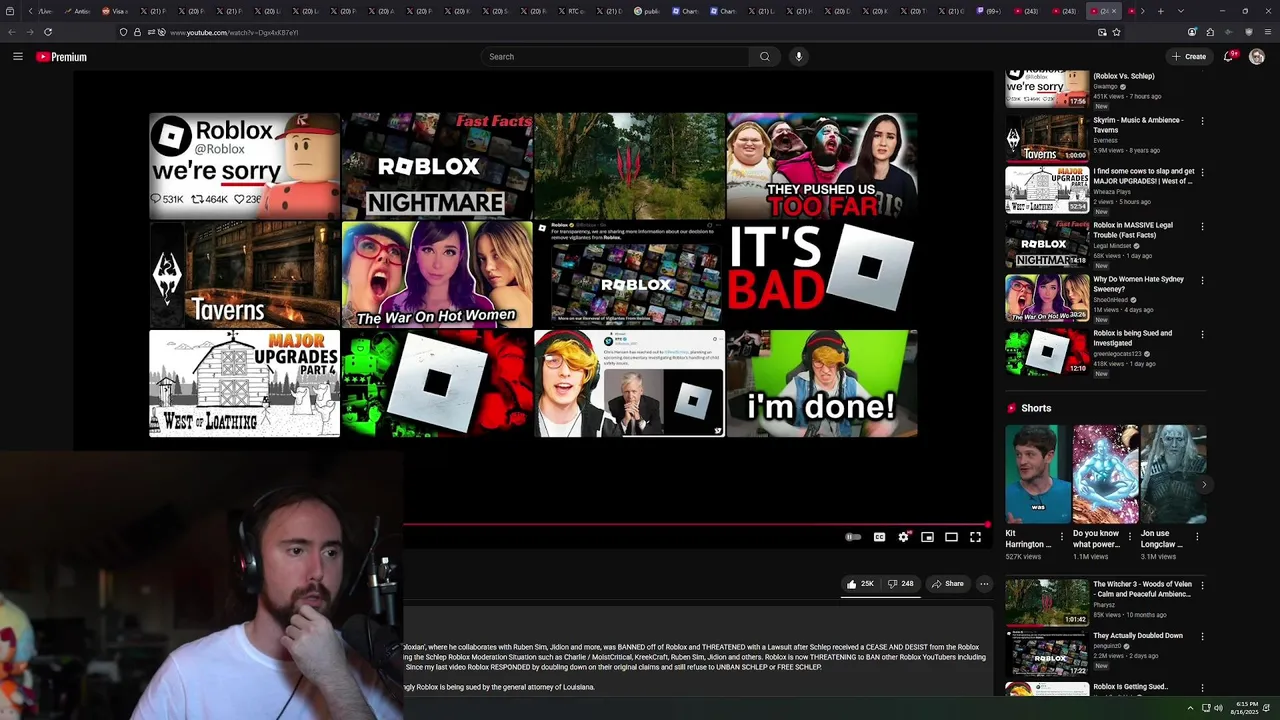Bookmark this page with the star icon

[1116, 32]
